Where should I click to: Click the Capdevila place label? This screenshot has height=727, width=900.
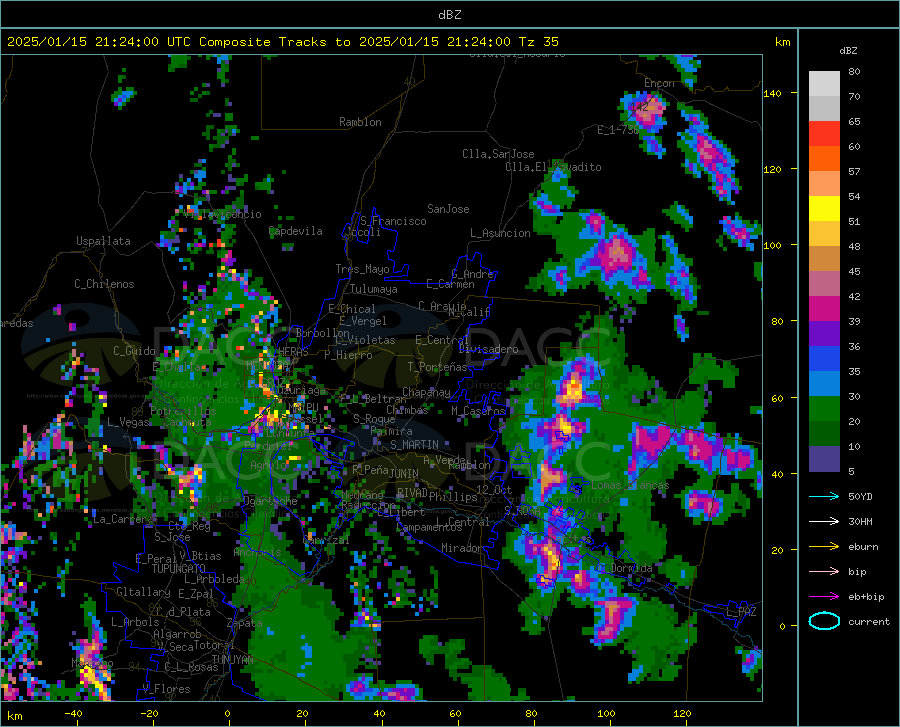(296, 231)
